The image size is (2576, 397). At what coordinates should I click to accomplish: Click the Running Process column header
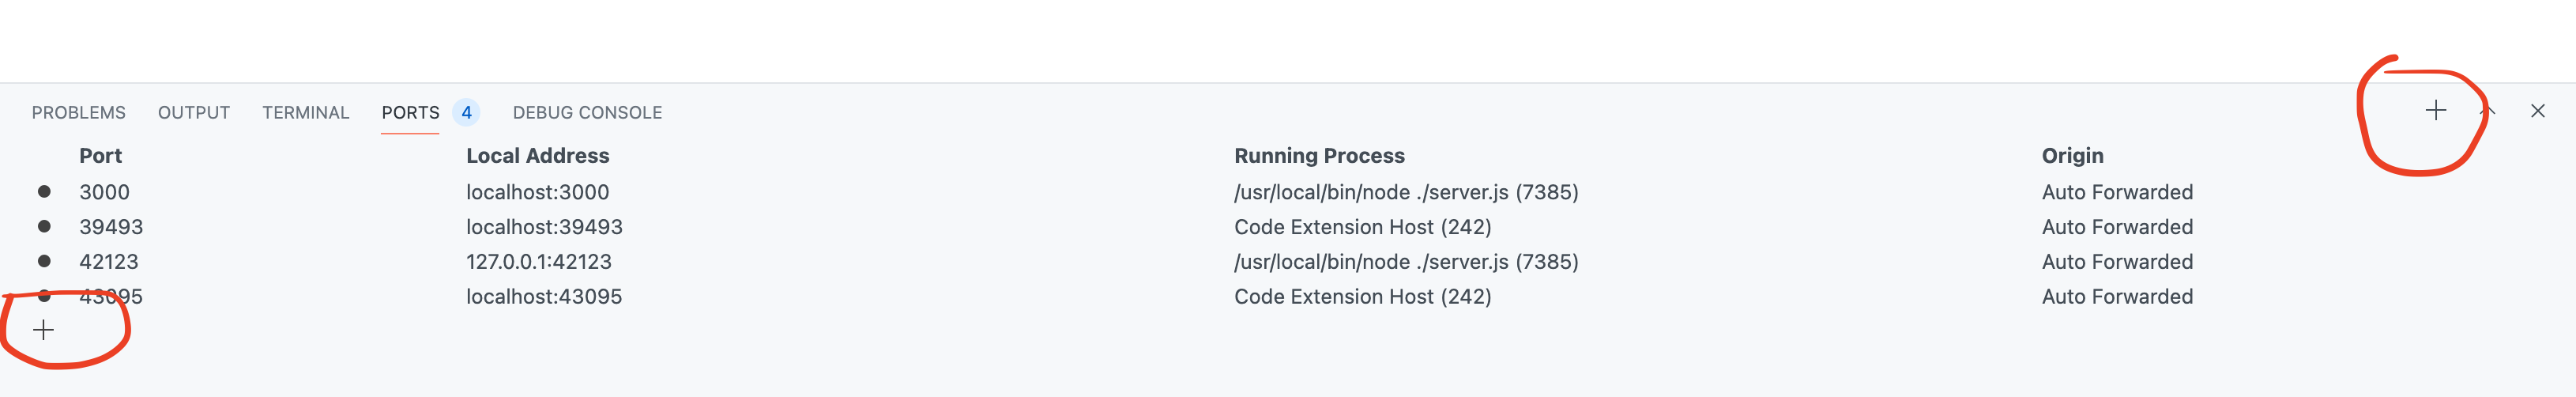[x=1319, y=156]
